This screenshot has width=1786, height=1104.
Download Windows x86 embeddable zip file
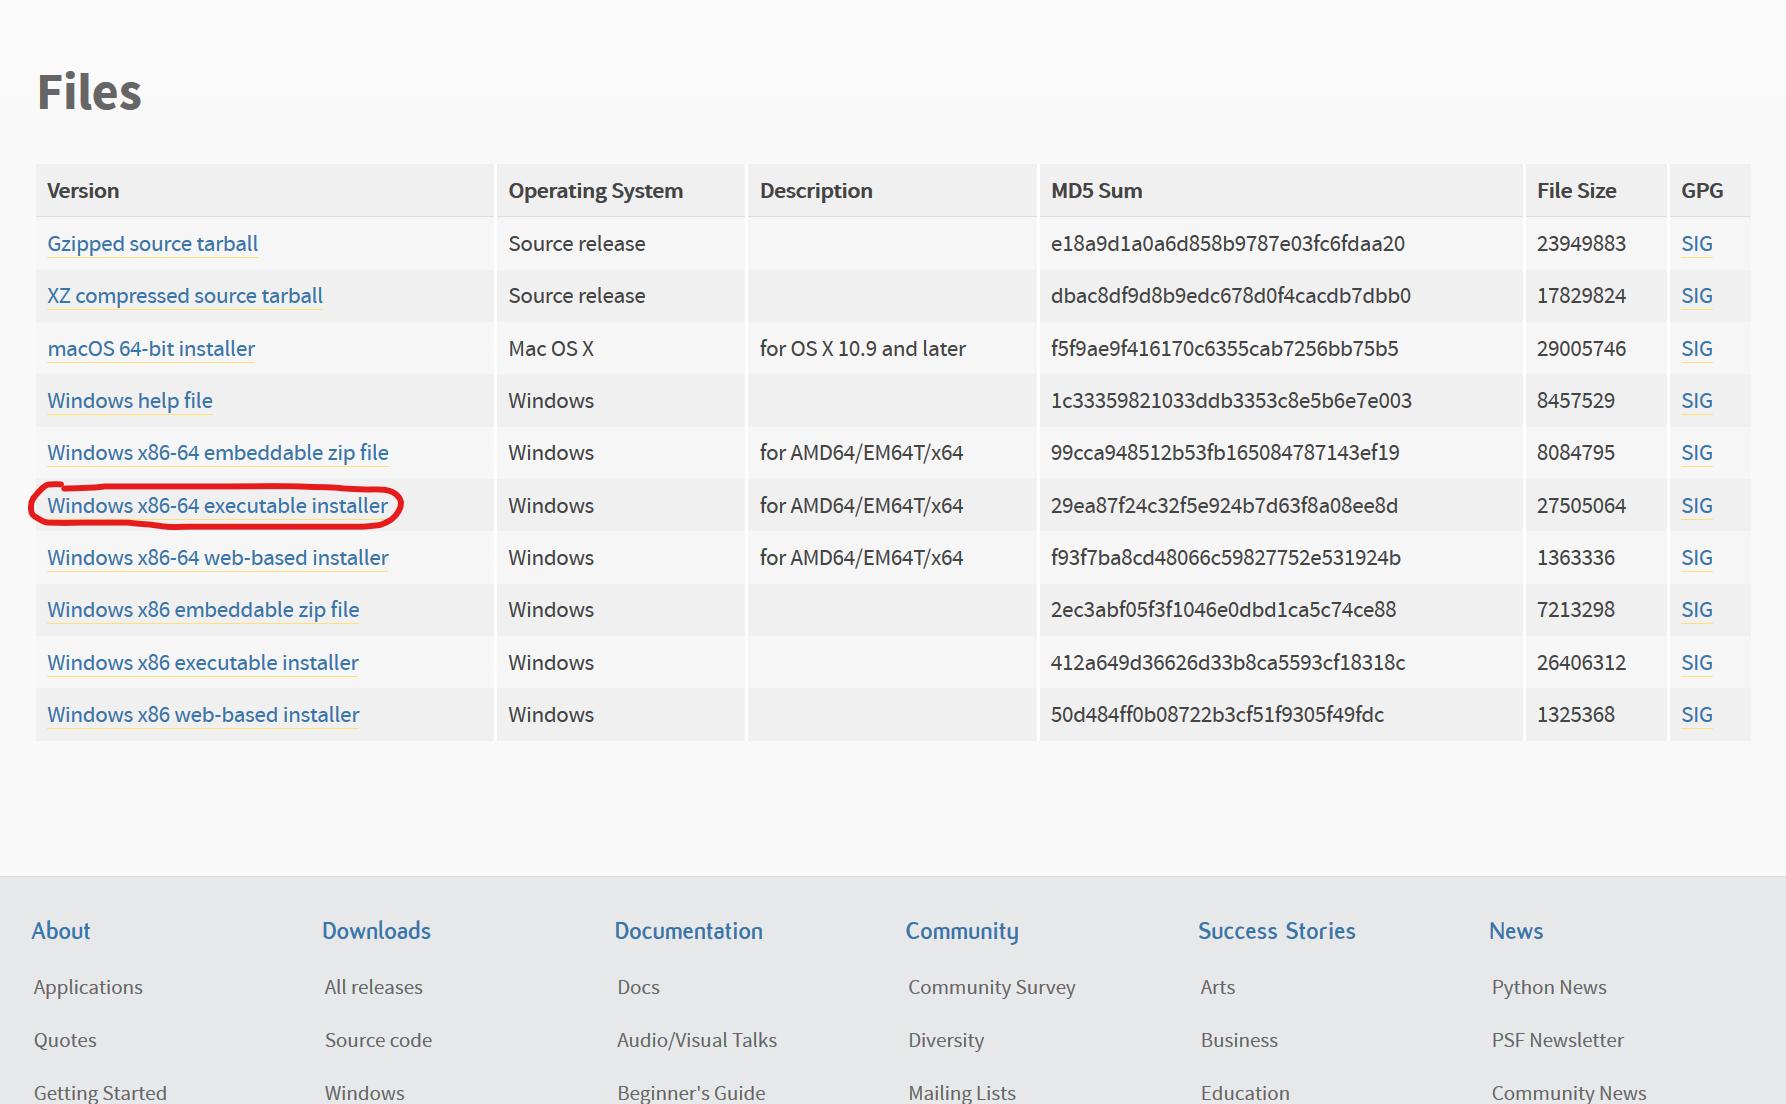[x=203, y=610]
